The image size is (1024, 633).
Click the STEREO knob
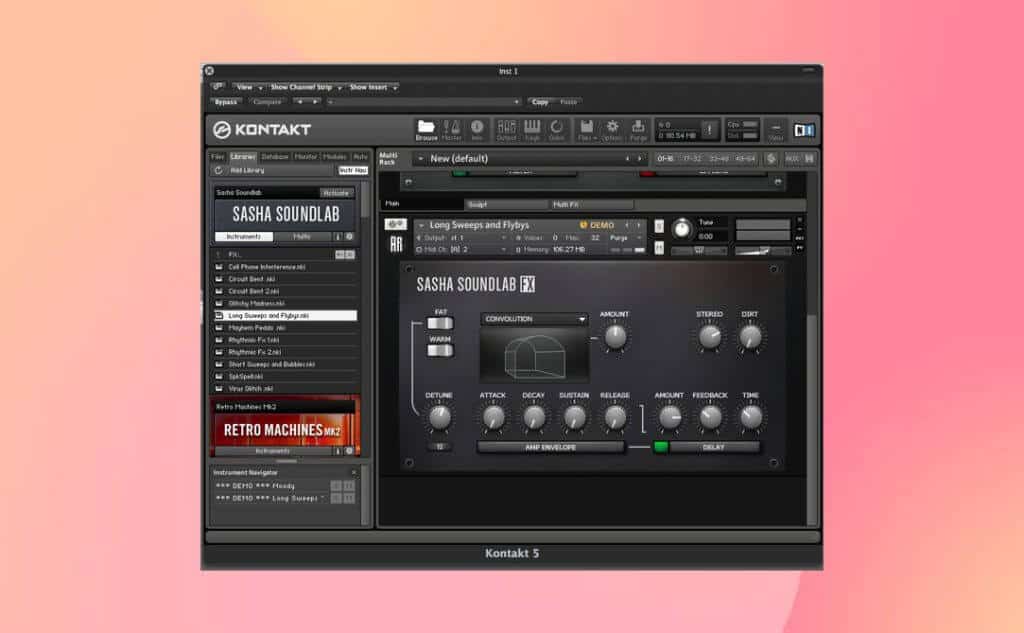(709, 337)
